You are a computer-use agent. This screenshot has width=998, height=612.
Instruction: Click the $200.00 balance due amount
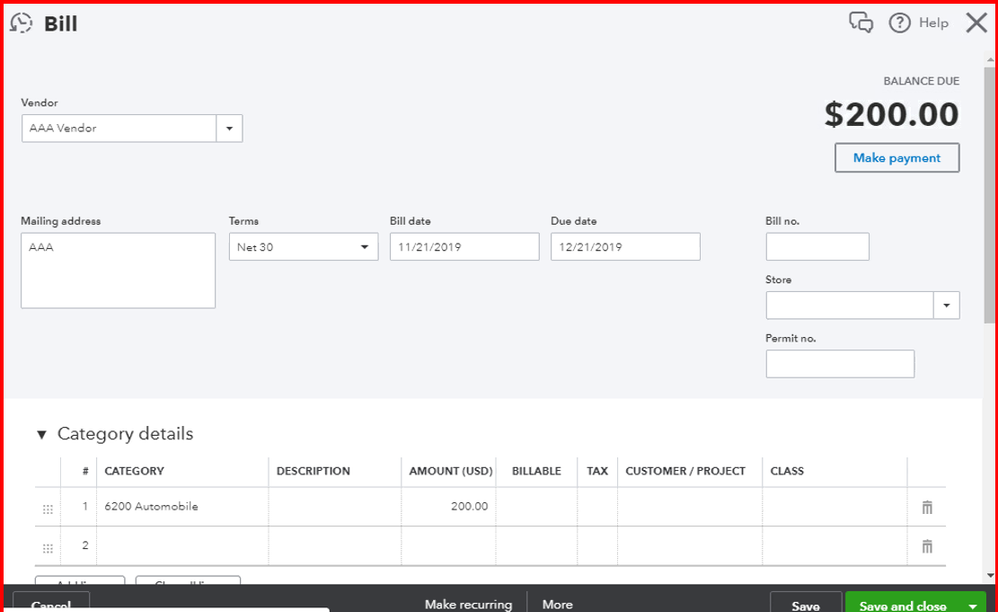point(892,115)
